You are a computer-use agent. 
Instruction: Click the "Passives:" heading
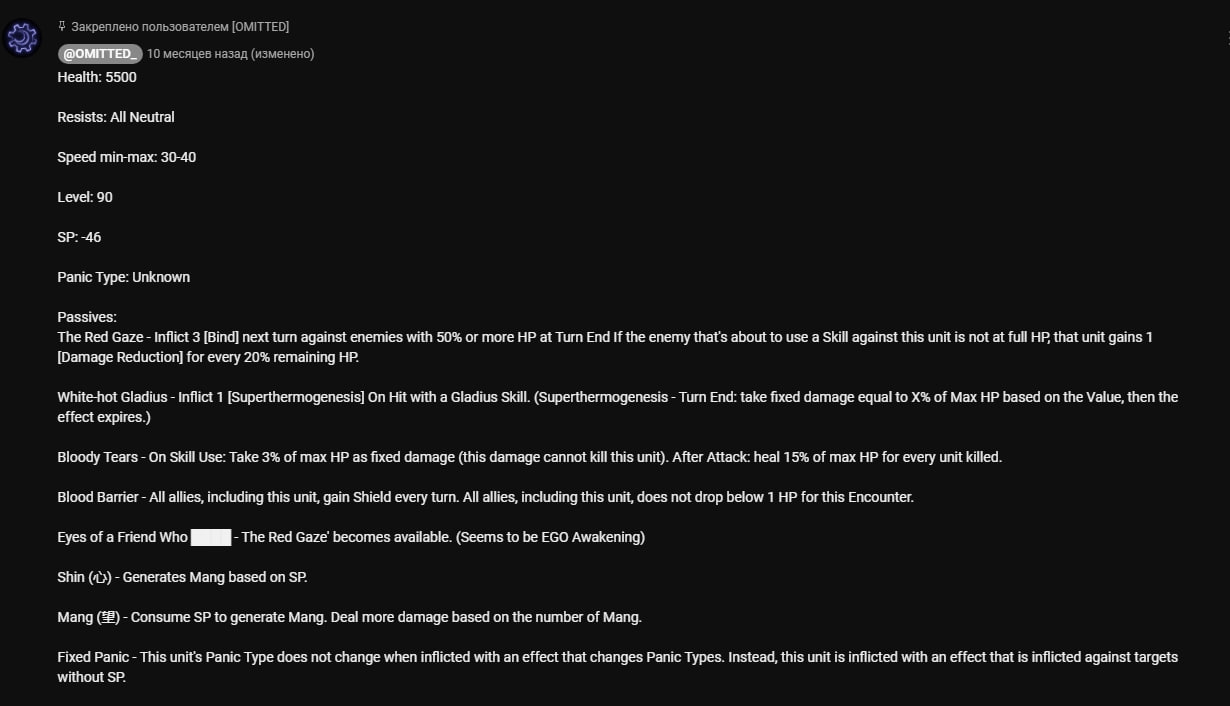(87, 317)
